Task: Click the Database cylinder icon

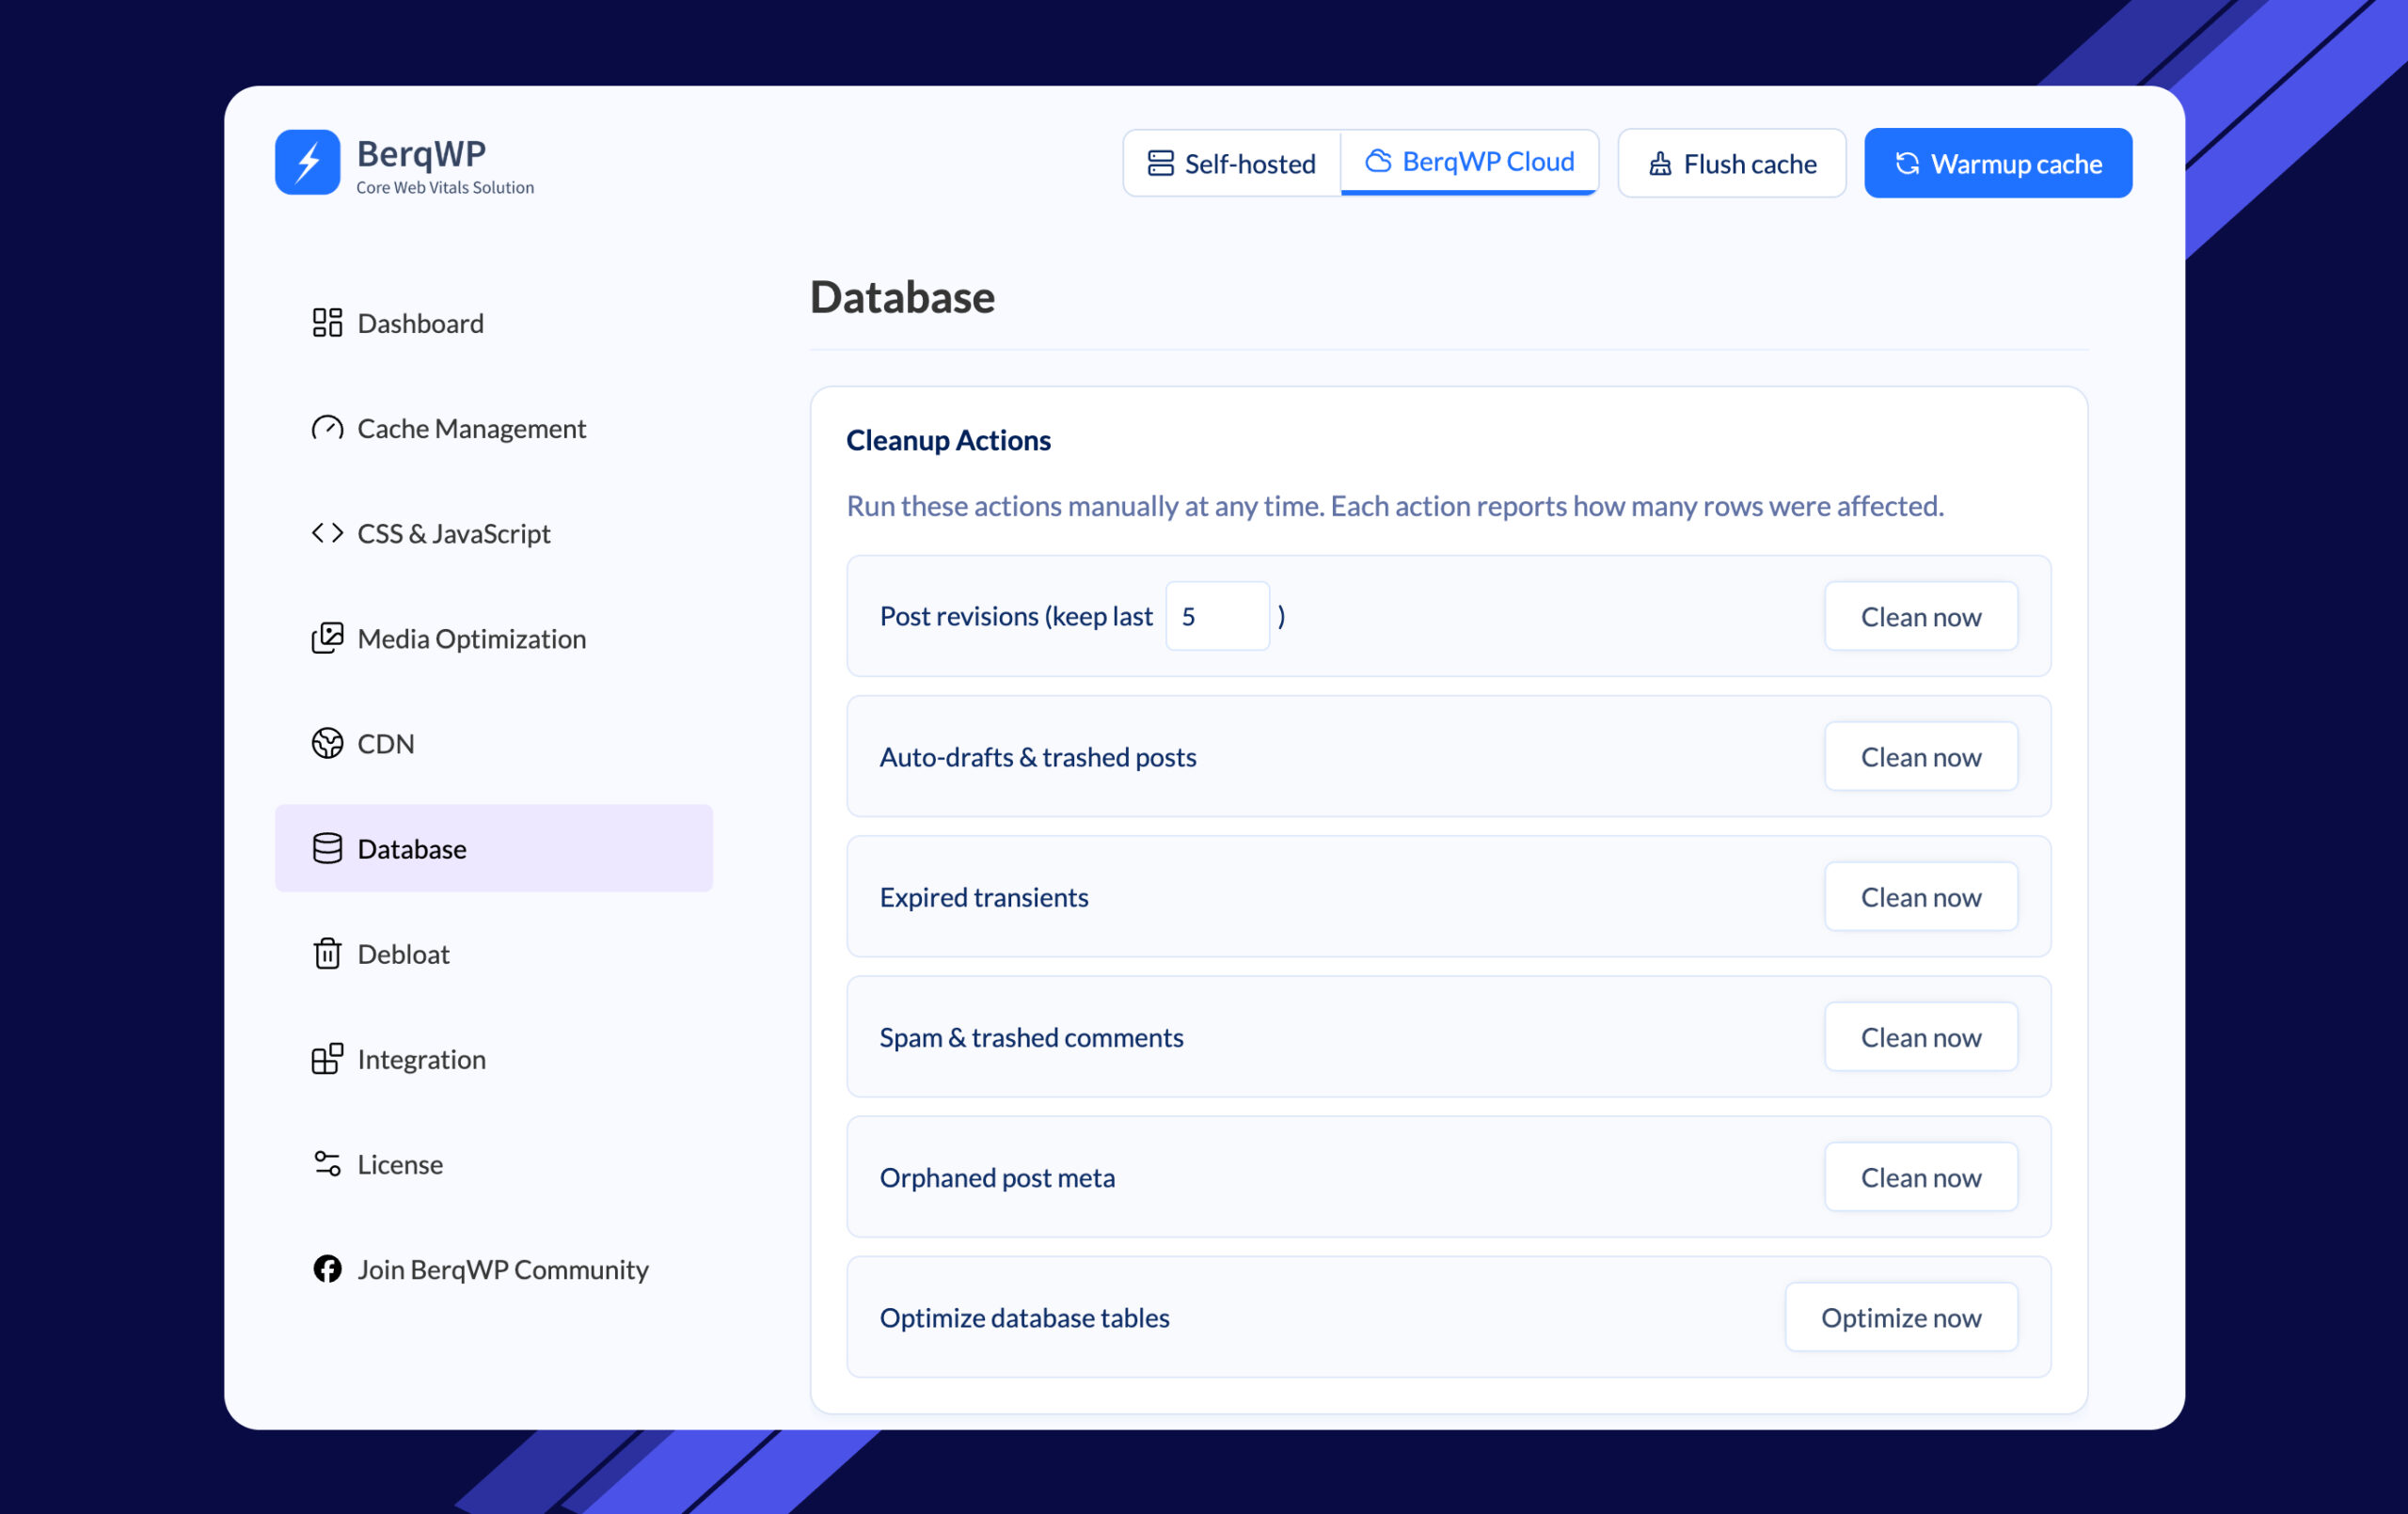Action: (x=327, y=848)
